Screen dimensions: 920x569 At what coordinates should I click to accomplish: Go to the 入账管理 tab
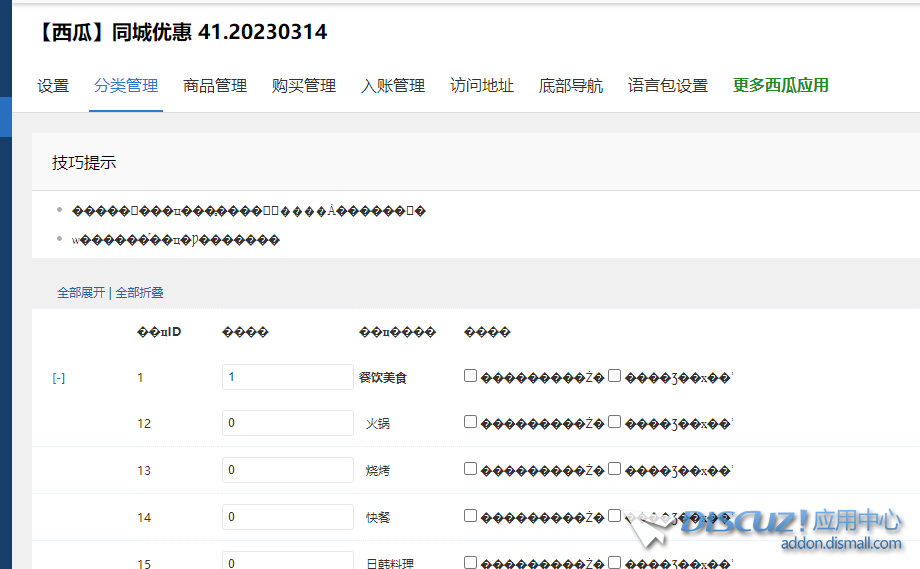click(x=393, y=86)
